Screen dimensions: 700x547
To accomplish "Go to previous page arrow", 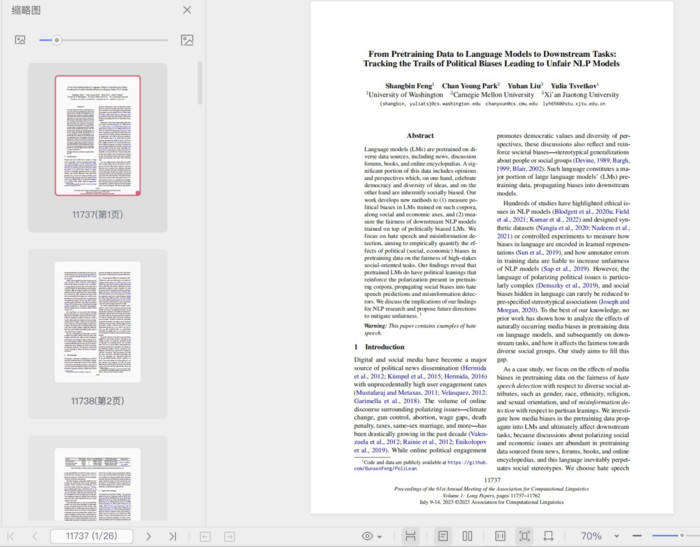I will [x=35, y=536].
